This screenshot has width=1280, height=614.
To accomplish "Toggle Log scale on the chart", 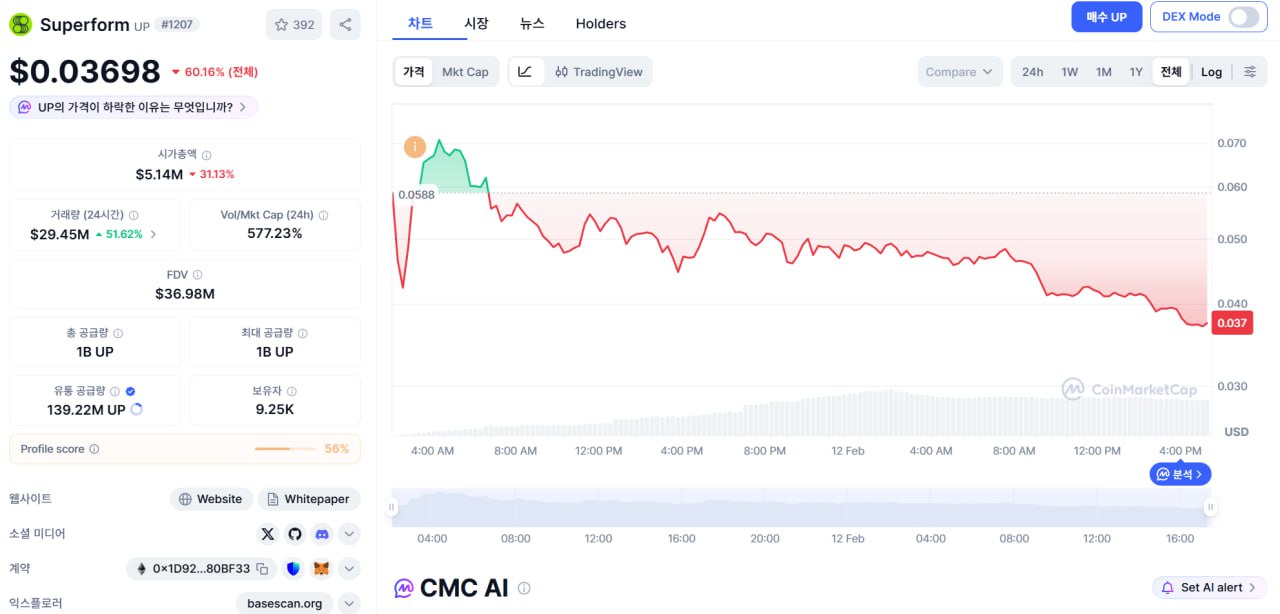I will click(x=1211, y=72).
